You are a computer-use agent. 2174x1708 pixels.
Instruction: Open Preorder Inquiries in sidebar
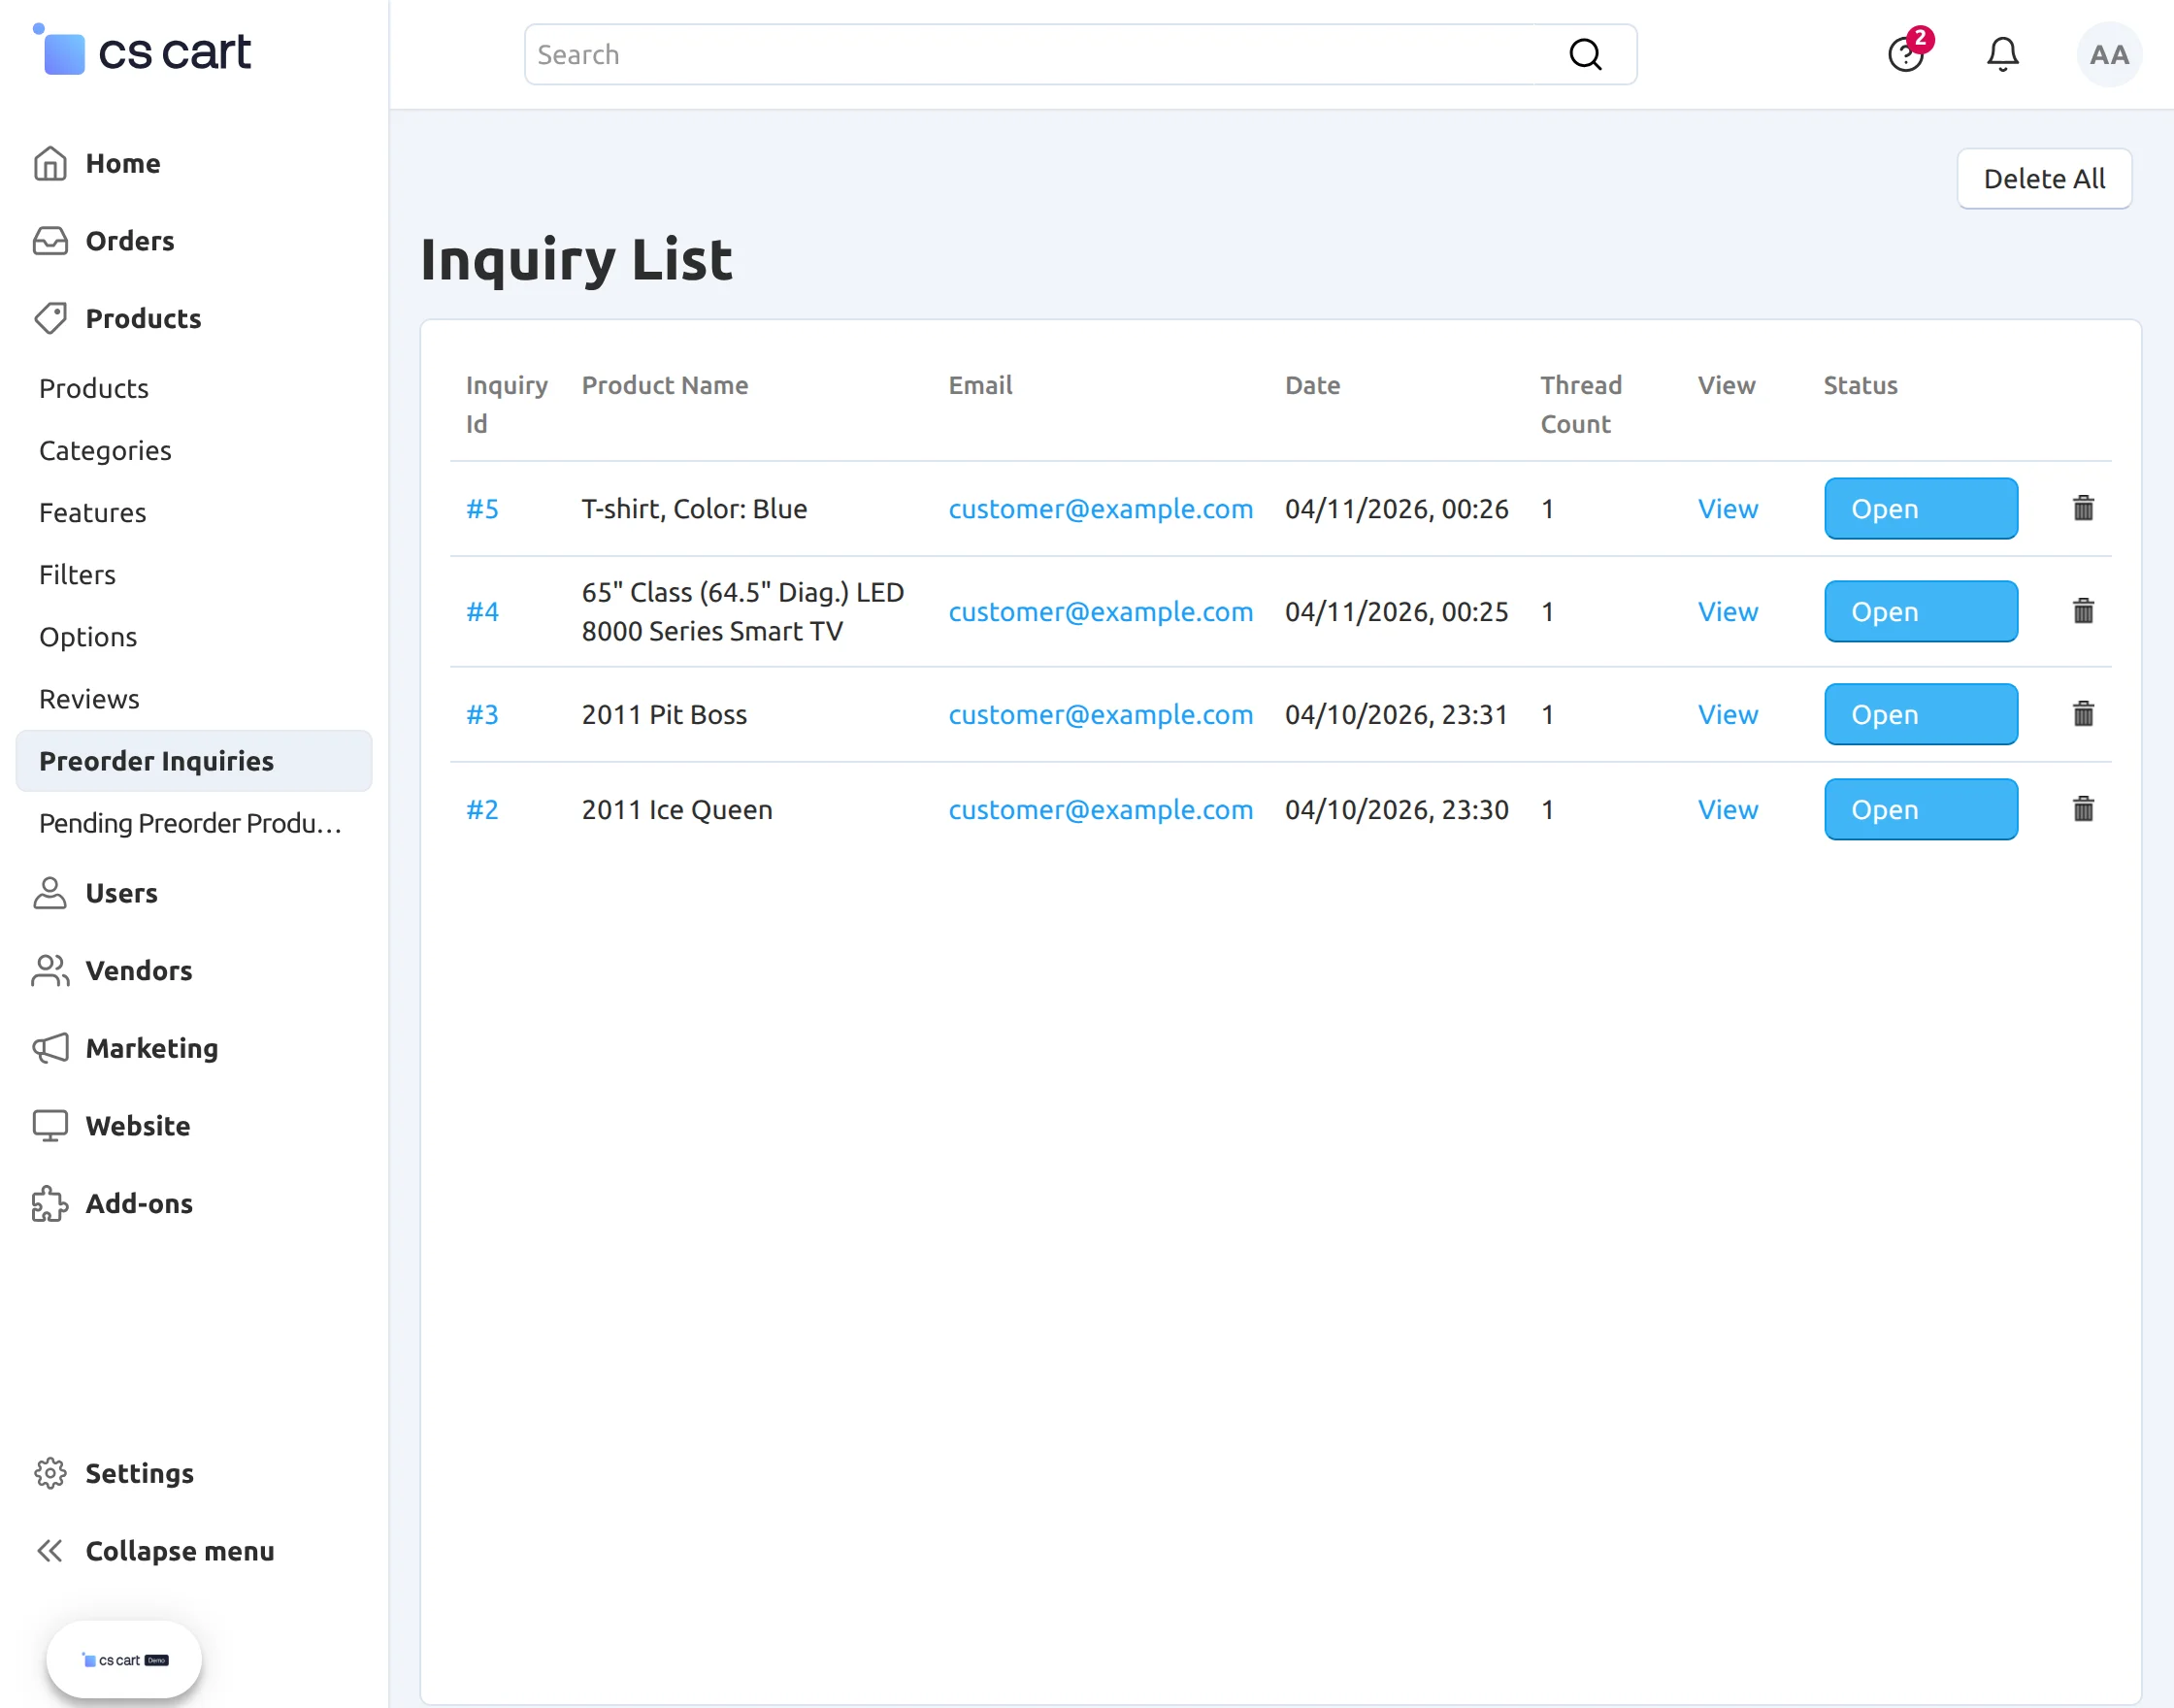[156, 760]
